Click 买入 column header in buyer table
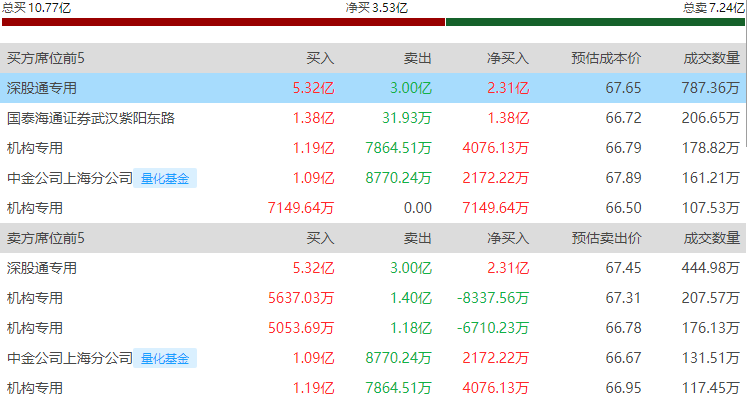This screenshot has height=399, width=747. 320,58
